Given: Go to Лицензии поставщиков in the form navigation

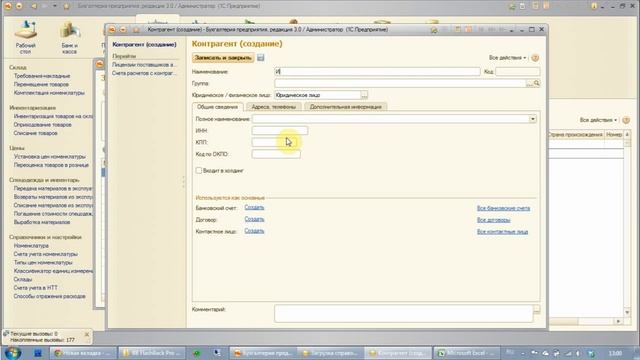Looking at the screenshot, I should (x=144, y=64).
